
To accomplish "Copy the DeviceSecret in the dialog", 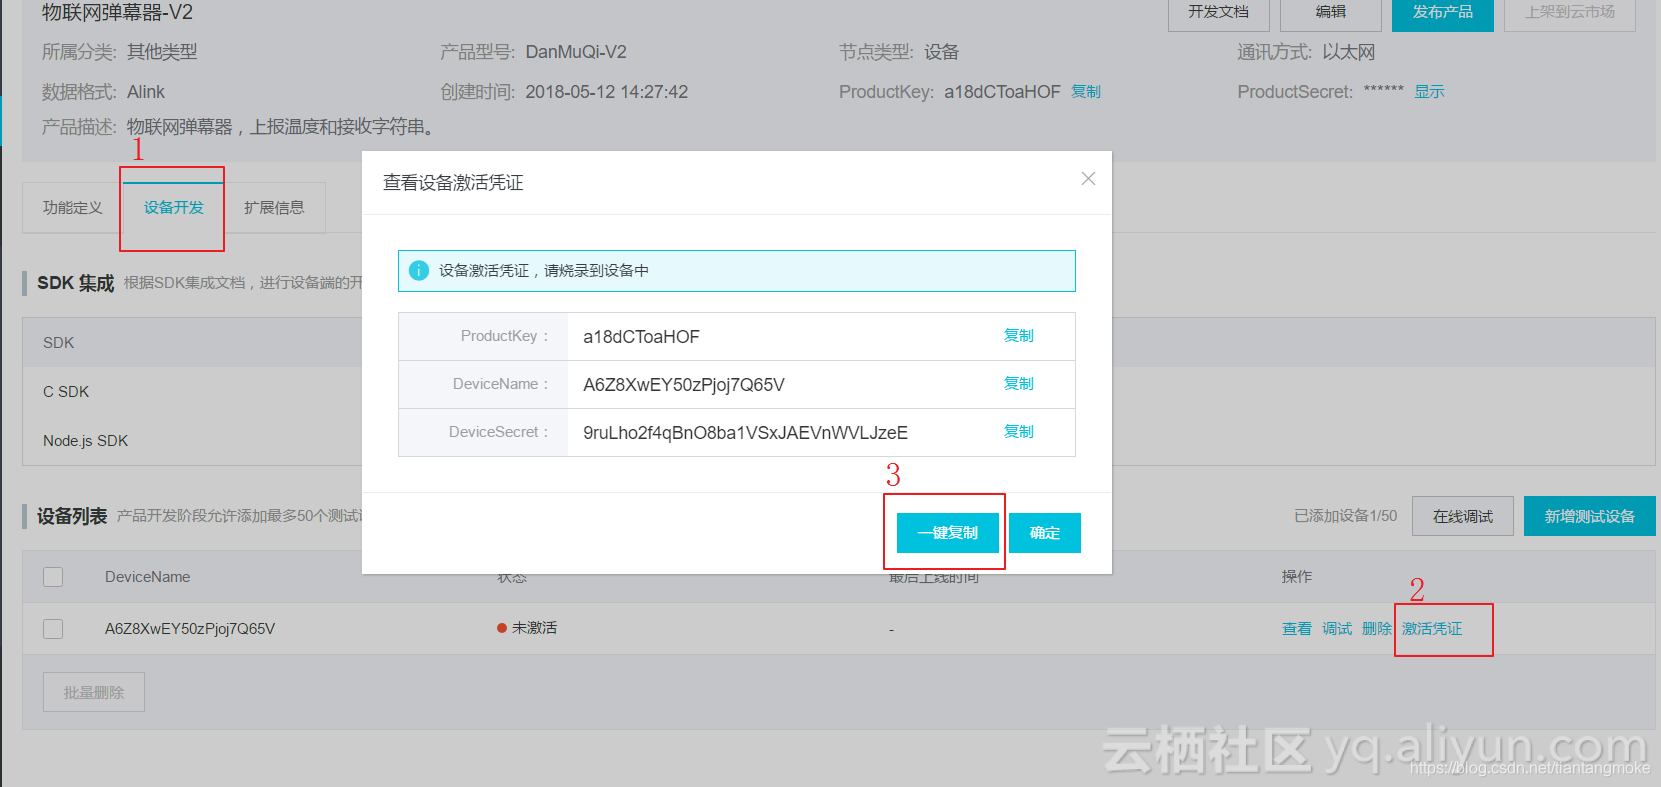I will (x=1019, y=432).
